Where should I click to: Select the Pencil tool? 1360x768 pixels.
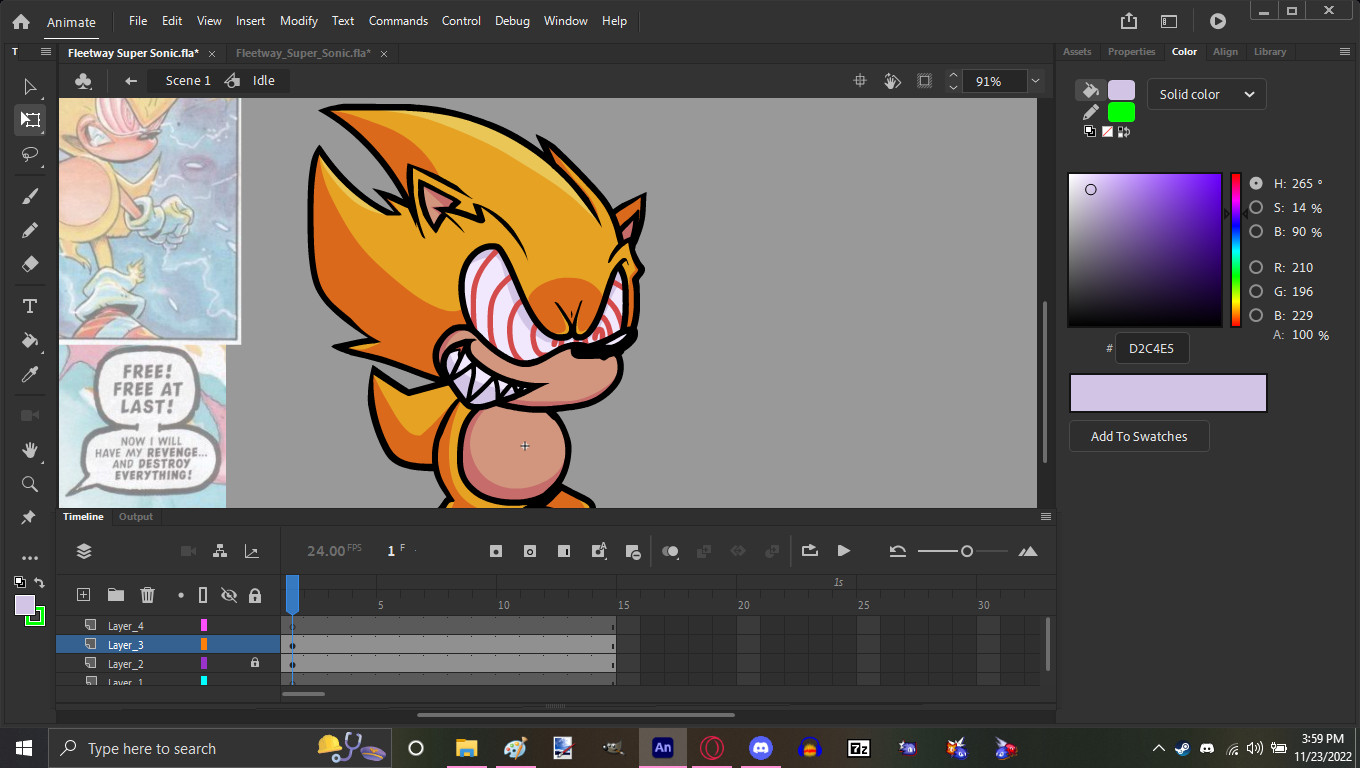click(30, 230)
